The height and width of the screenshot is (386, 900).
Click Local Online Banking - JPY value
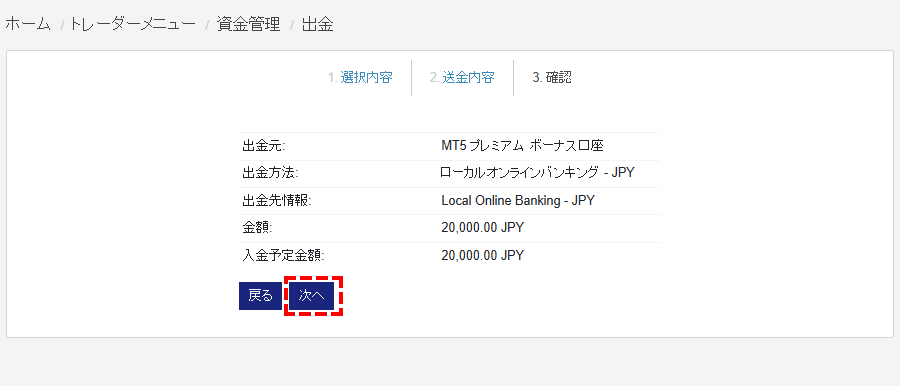pyautogui.click(x=518, y=200)
